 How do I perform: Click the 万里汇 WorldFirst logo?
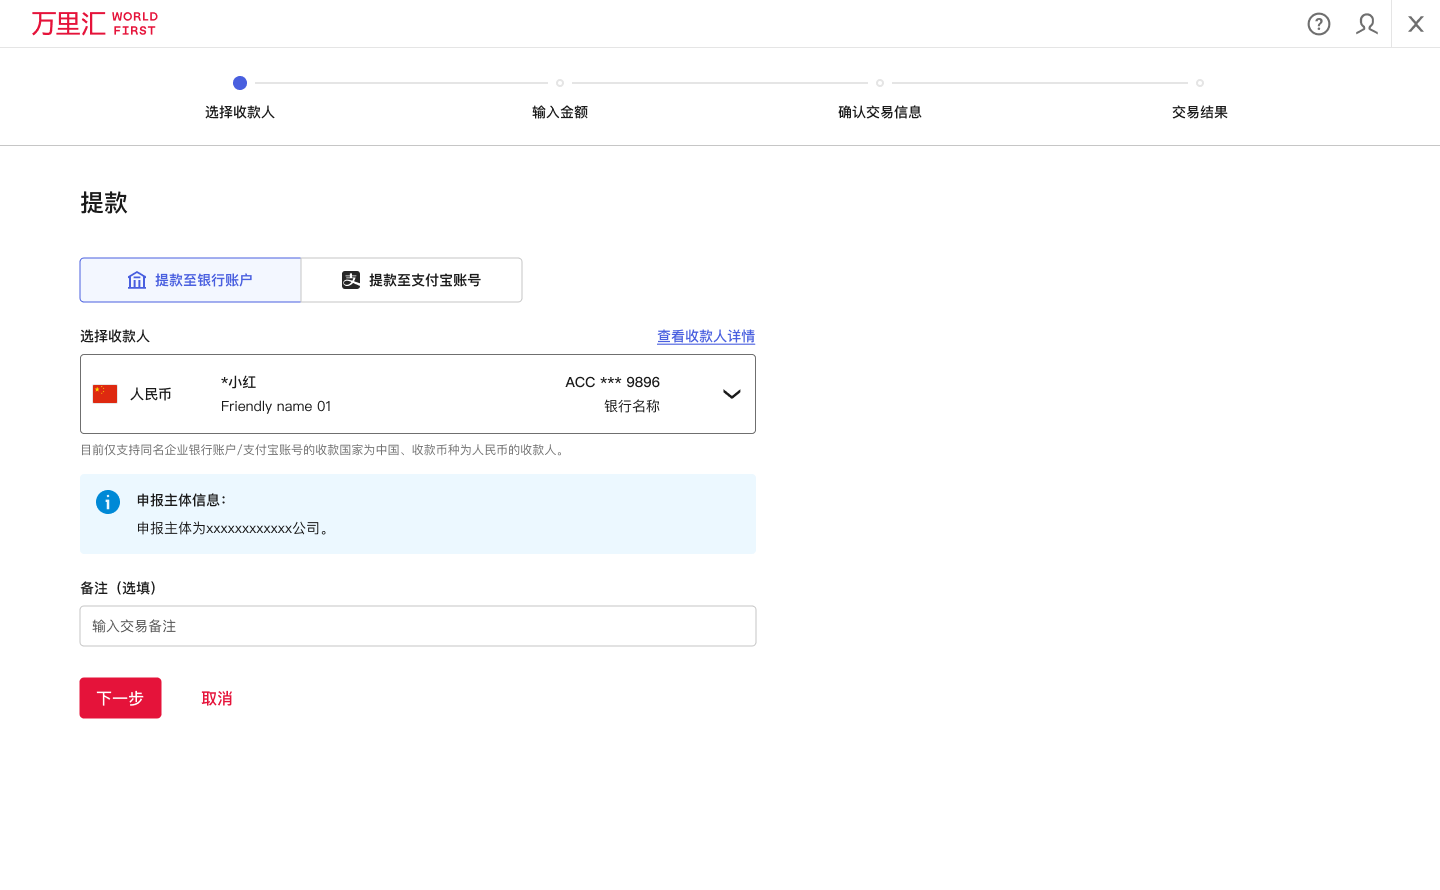95,23
